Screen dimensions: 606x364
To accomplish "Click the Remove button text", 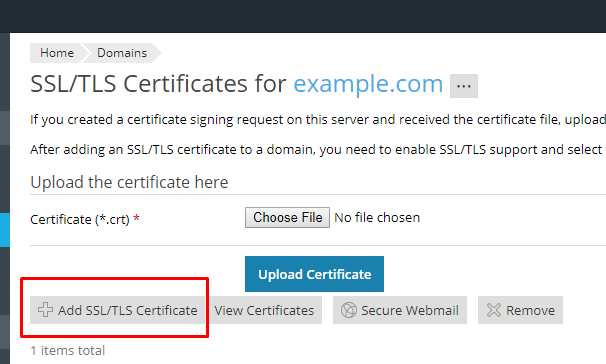I will click(530, 310).
